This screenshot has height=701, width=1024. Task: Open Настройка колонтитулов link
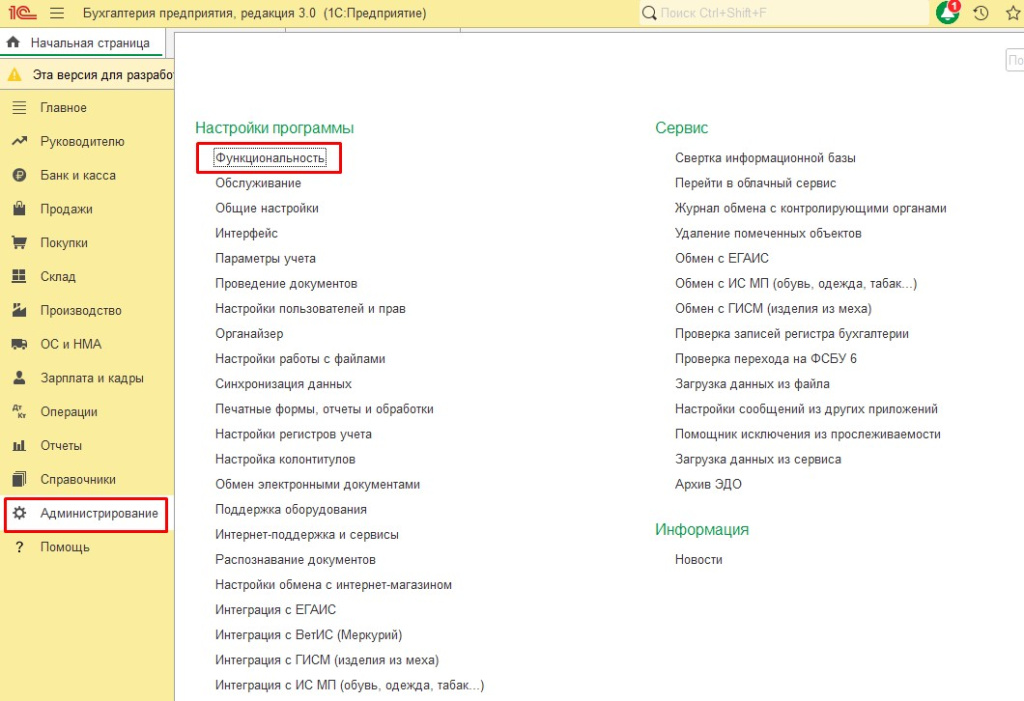[285, 459]
